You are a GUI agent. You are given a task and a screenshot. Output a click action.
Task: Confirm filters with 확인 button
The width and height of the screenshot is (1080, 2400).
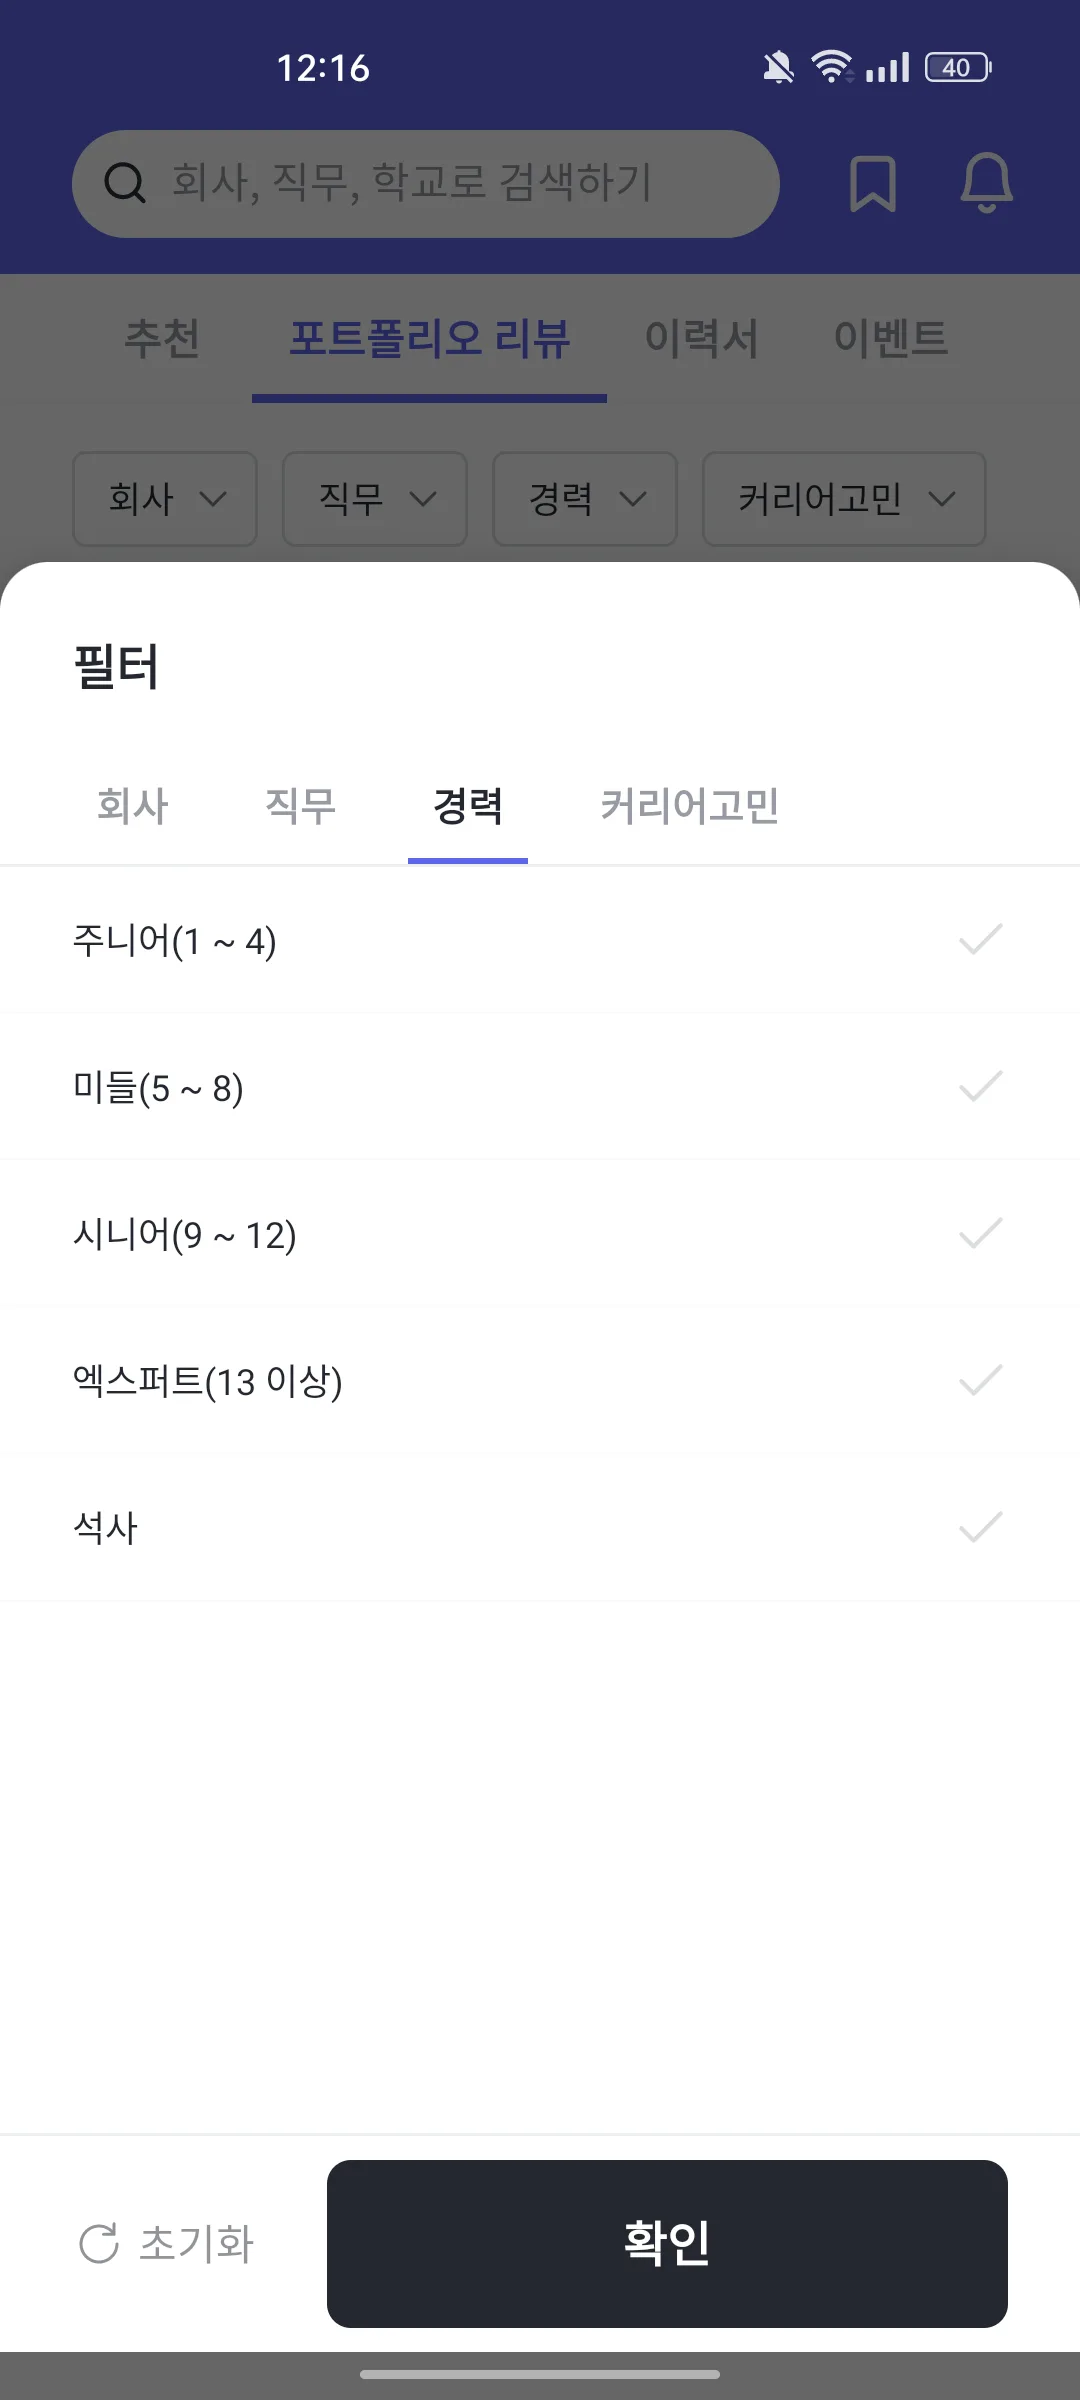tap(667, 2244)
